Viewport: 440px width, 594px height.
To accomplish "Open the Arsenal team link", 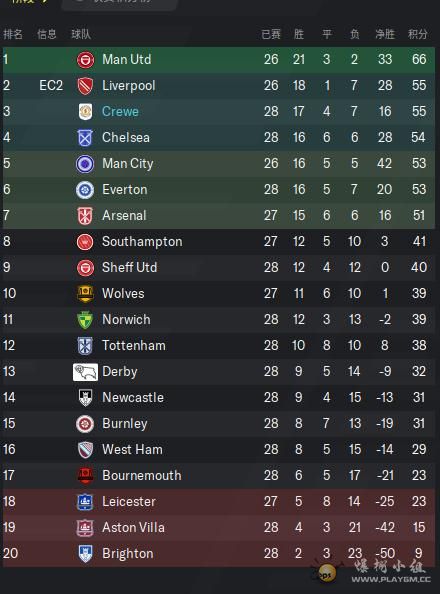I will click(x=124, y=216).
